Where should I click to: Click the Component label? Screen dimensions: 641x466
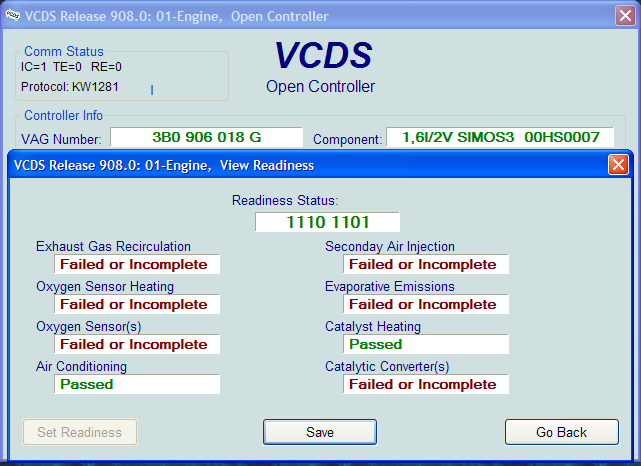(x=347, y=139)
